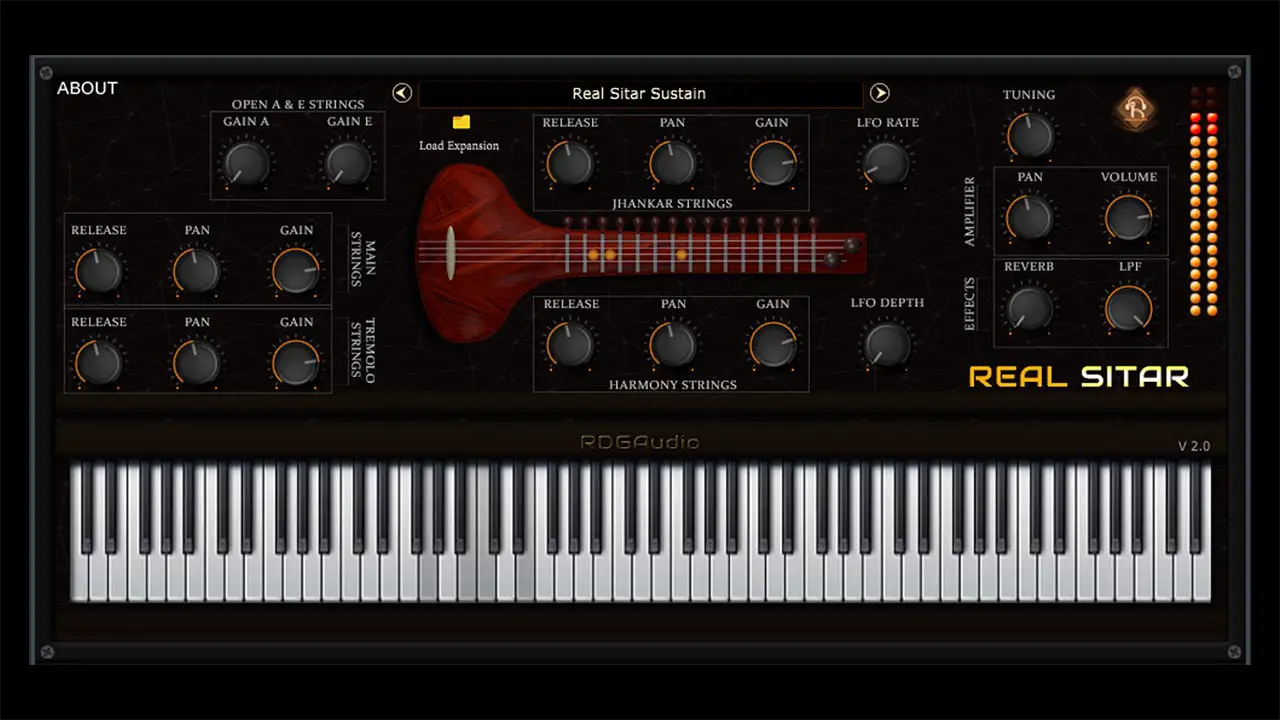The height and width of the screenshot is (720, 1280).
Task: Click the Harmony Strings GAIN knob
Action: pos(773,345)
